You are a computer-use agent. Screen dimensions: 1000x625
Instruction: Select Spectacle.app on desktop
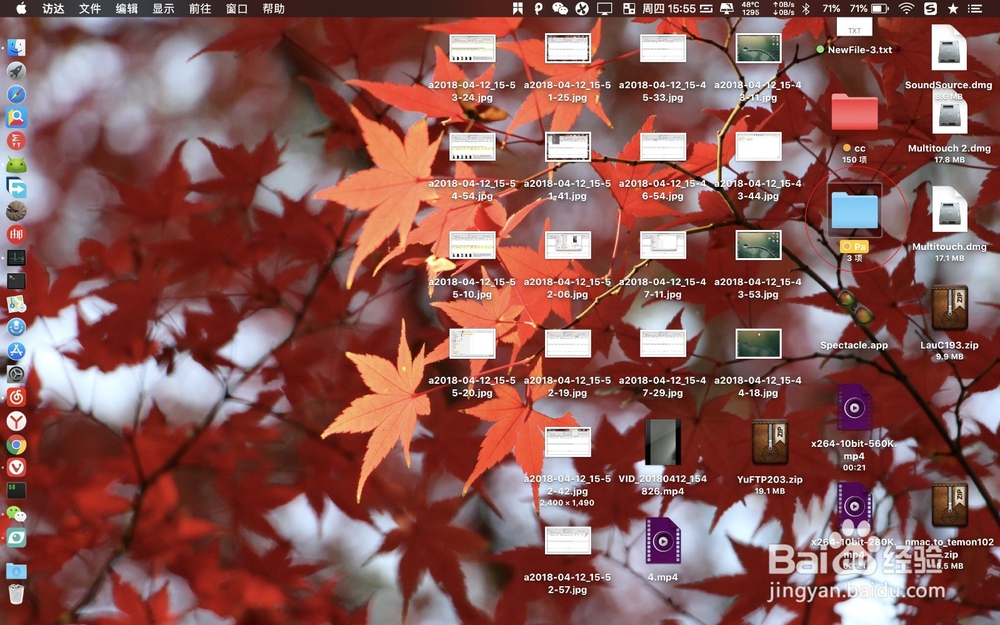pos(854,309)
